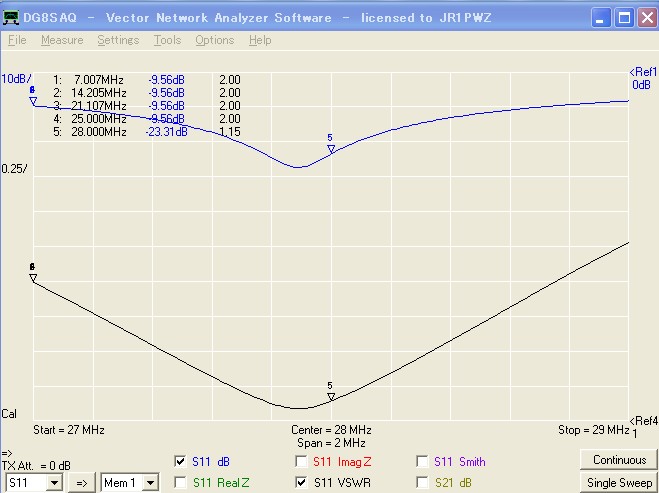Enable the S11 ImagZ trace checkbox
Viewport: 659px width, 493px height.
tap(301, 461)
